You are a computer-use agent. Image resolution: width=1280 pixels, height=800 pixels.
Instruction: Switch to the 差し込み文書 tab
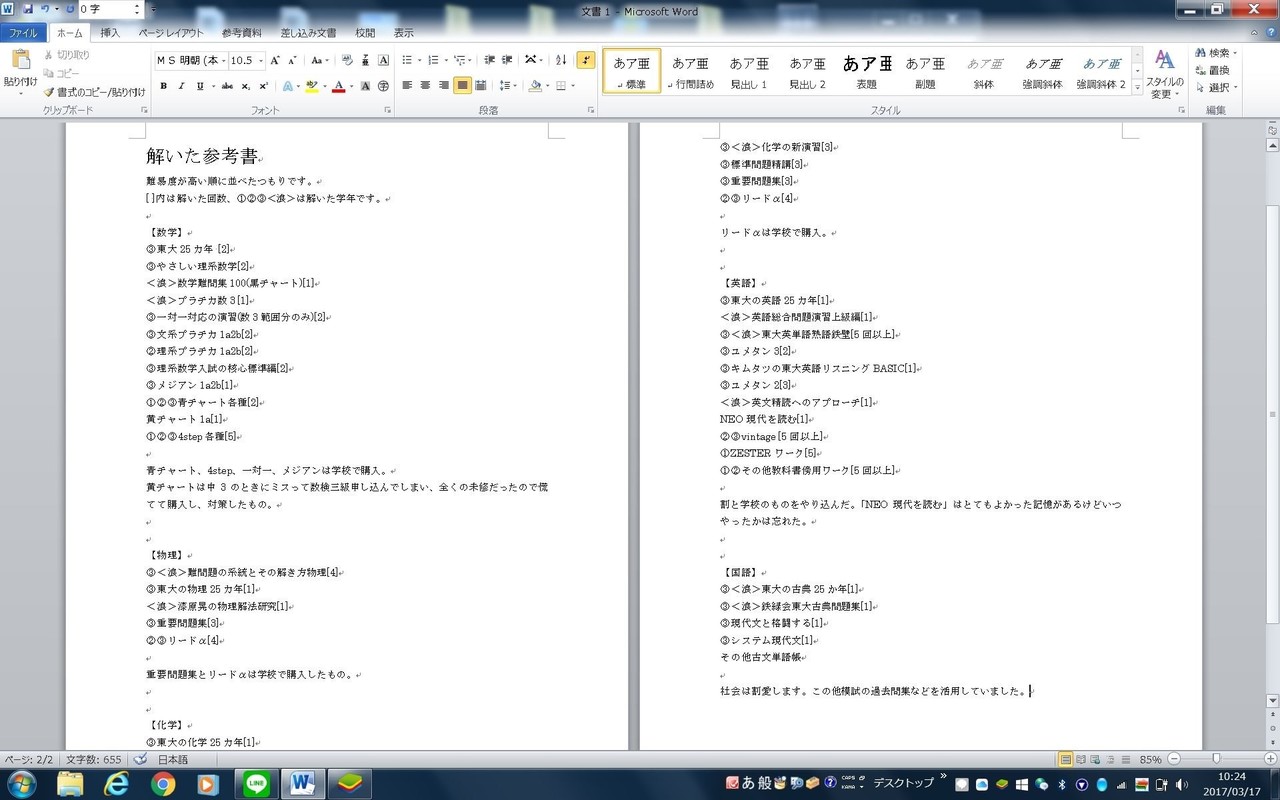[x=308, y=33]
